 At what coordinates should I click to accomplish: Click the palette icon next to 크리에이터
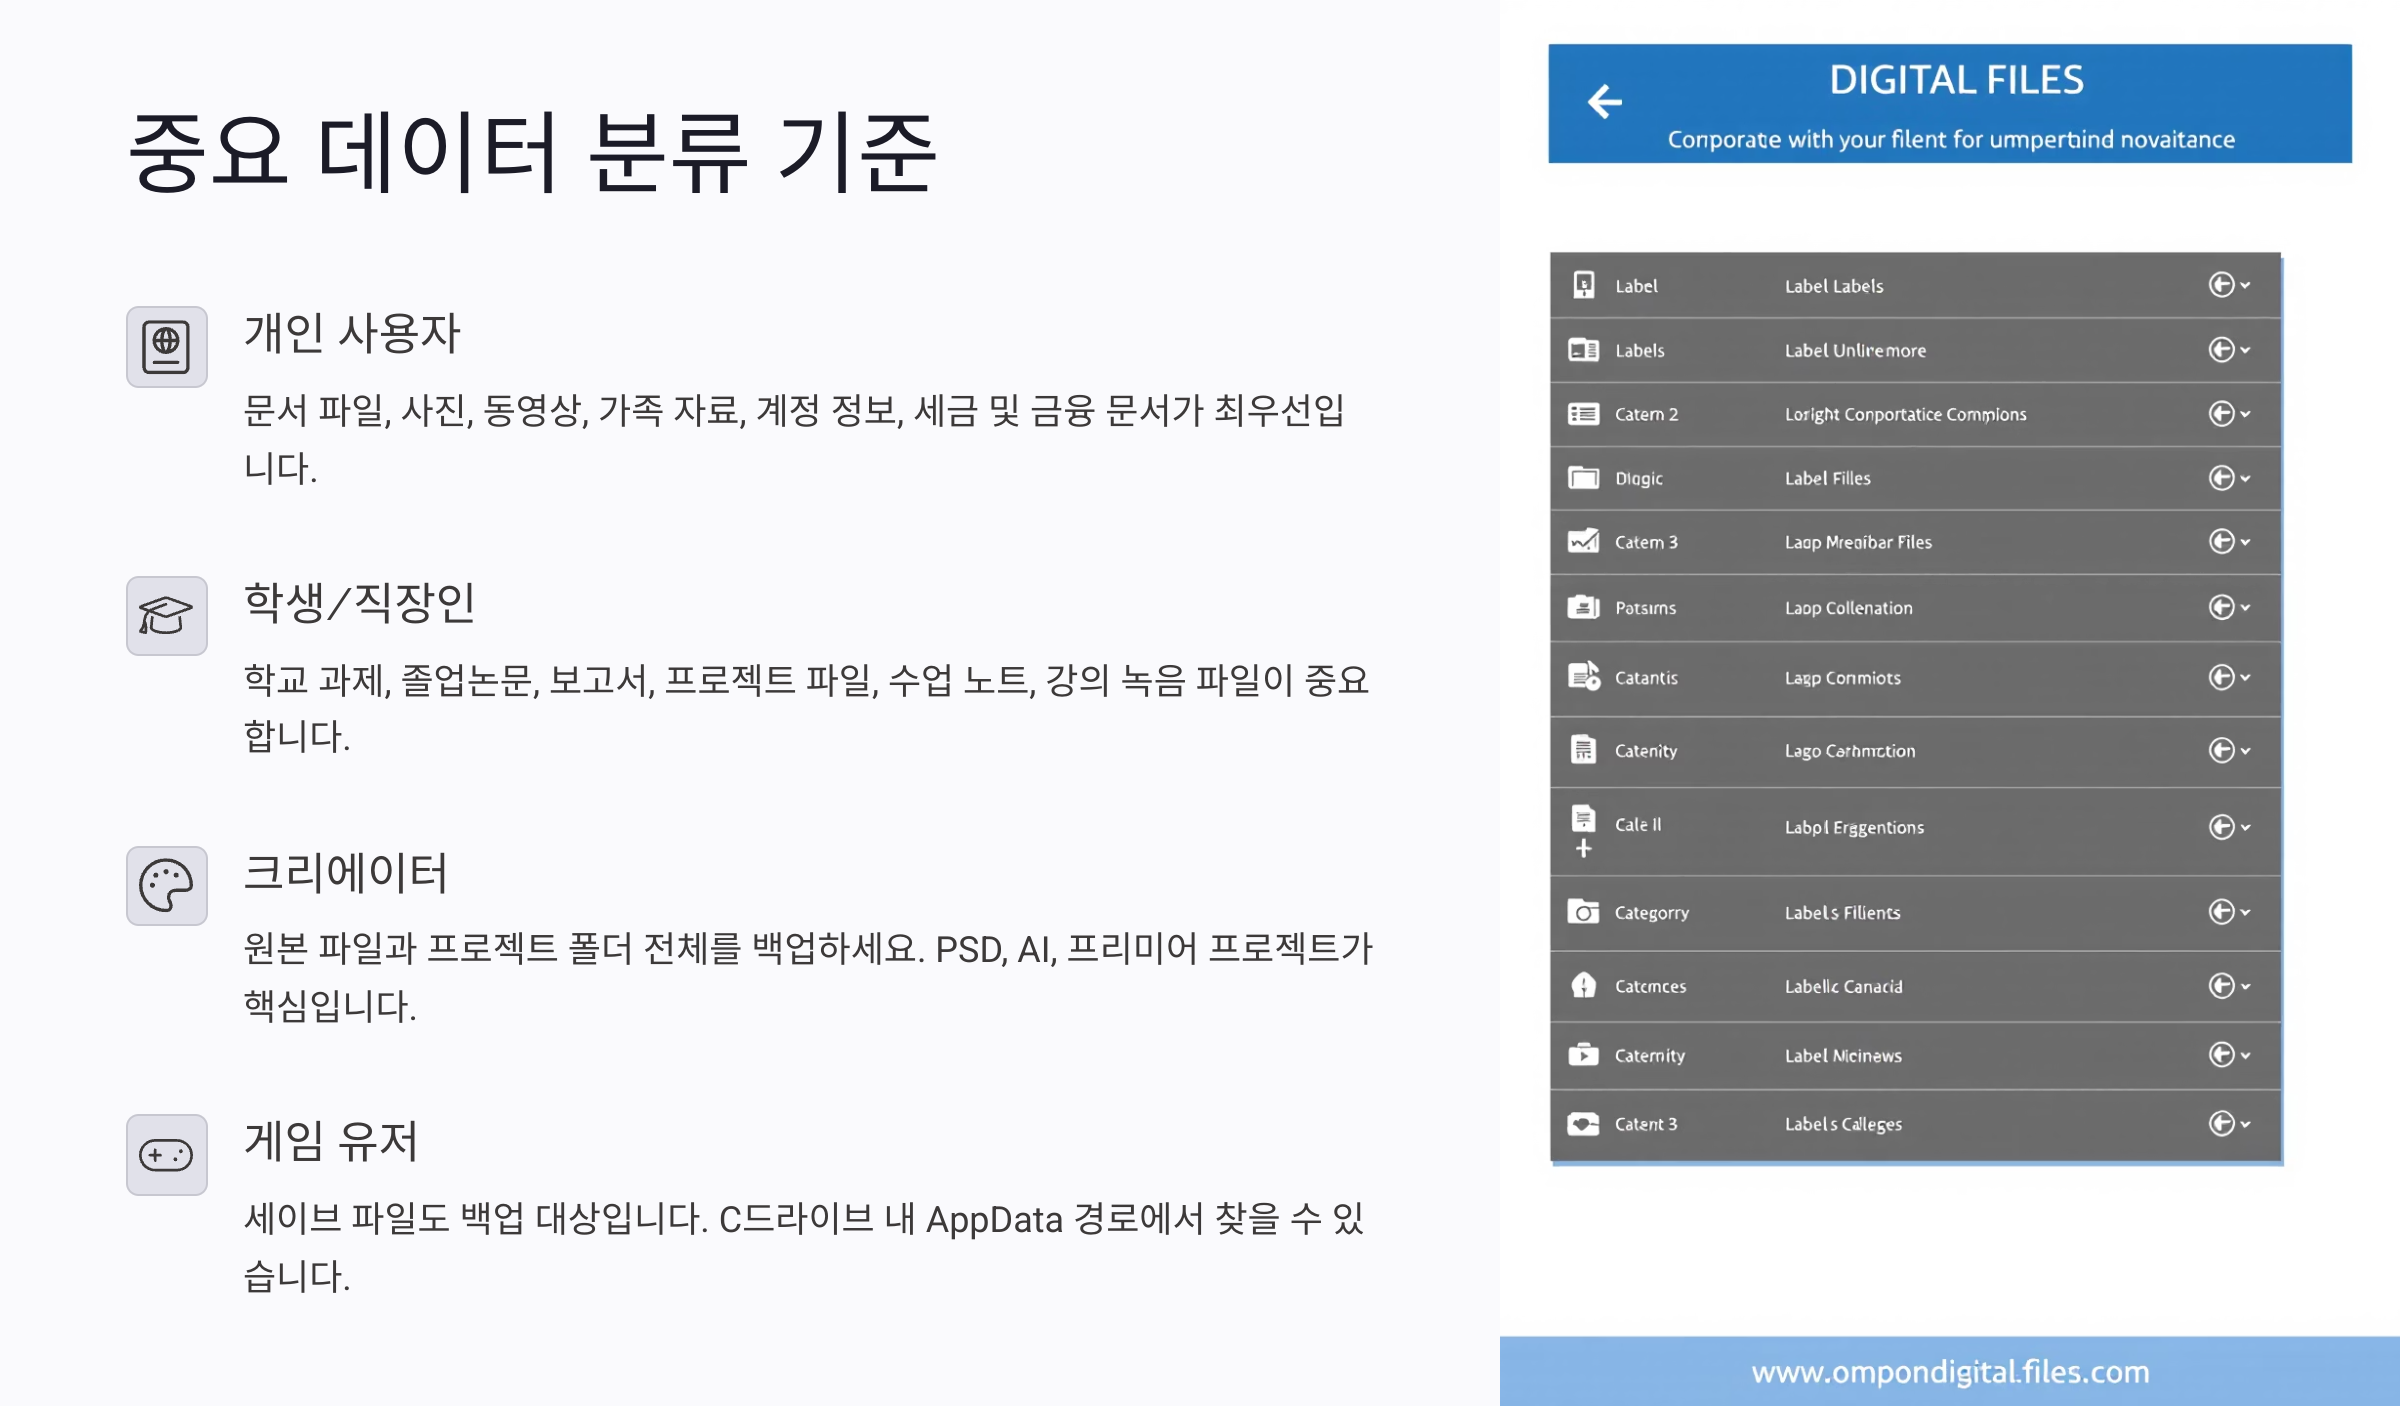[166, 886]
